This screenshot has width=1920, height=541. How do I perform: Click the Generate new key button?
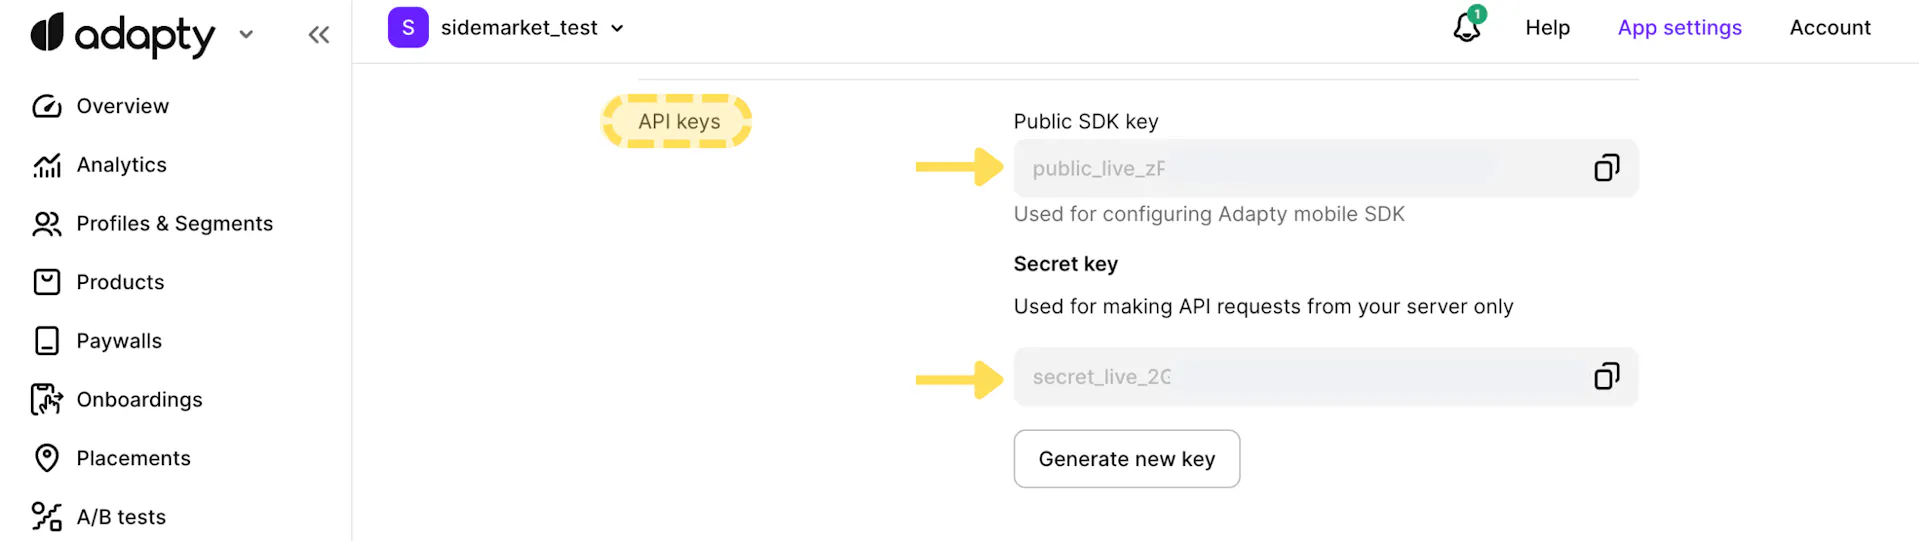(x=1126, y=459)
